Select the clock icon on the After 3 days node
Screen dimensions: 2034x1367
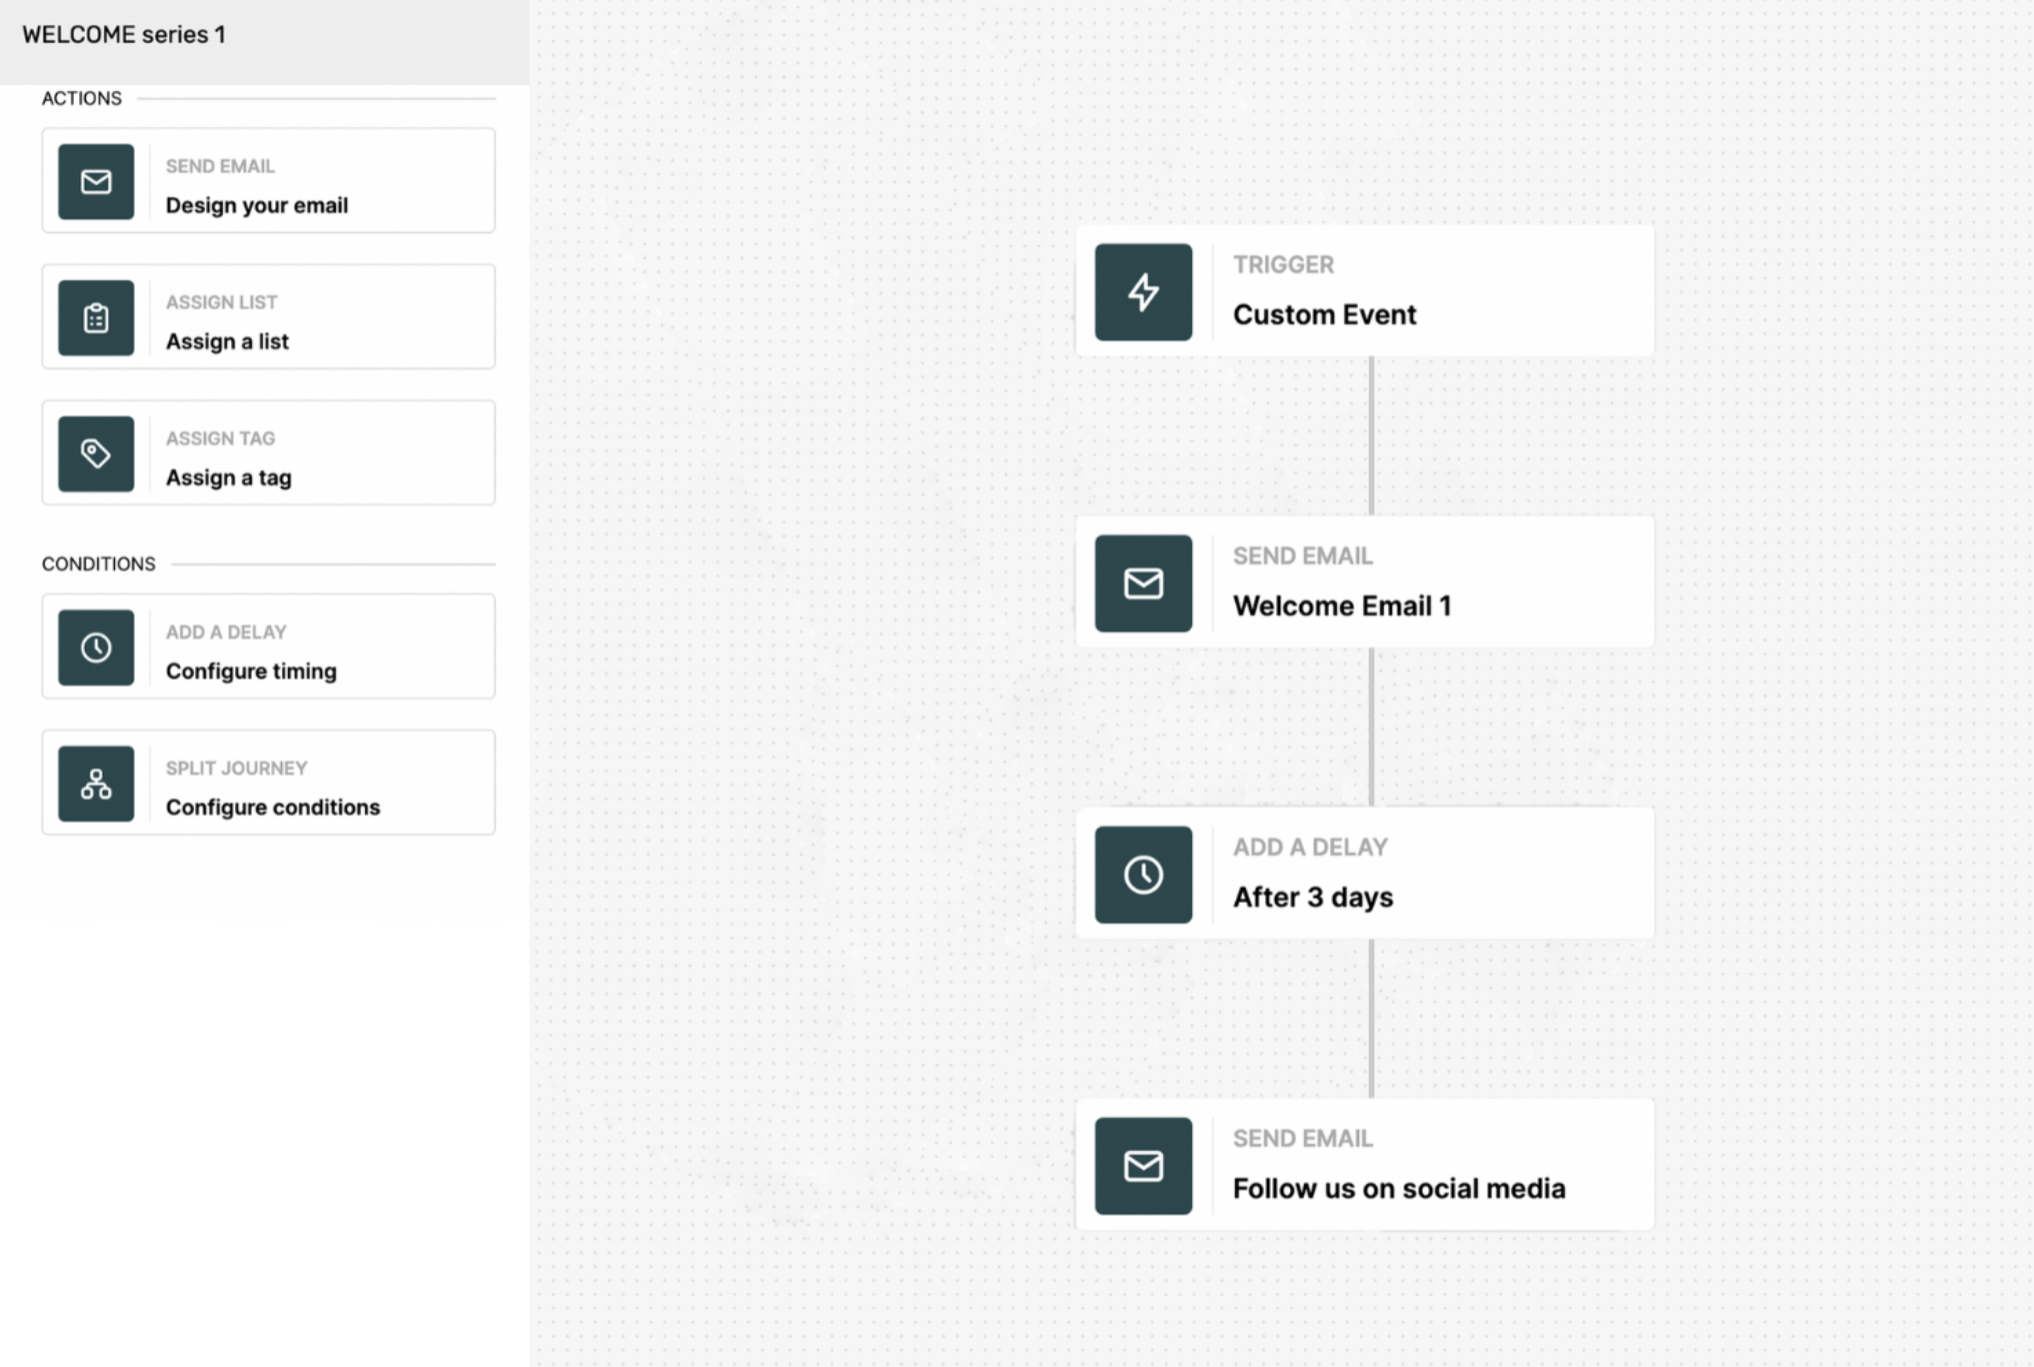(x=1143, y=873)
